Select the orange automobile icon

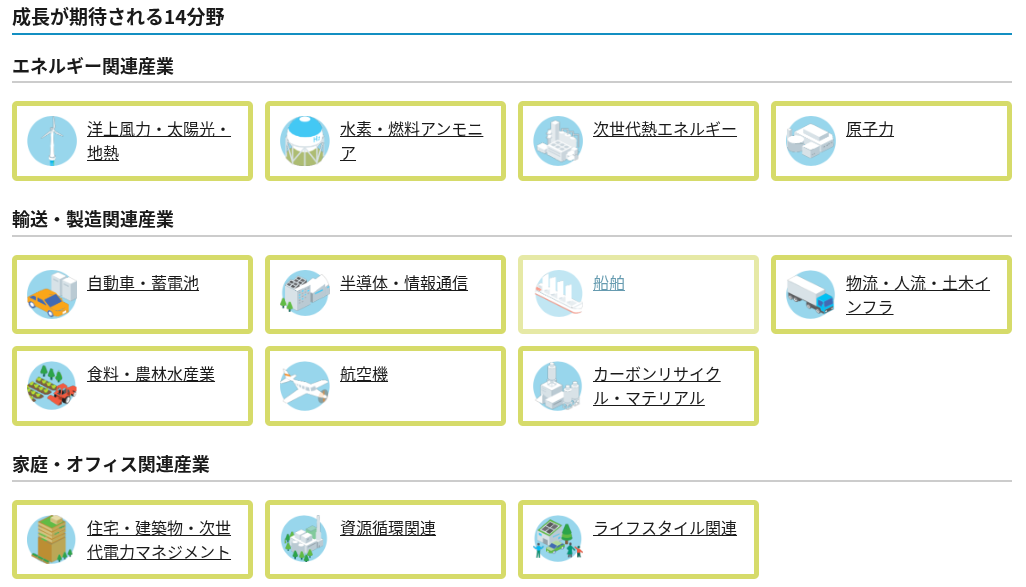[50, 294]
